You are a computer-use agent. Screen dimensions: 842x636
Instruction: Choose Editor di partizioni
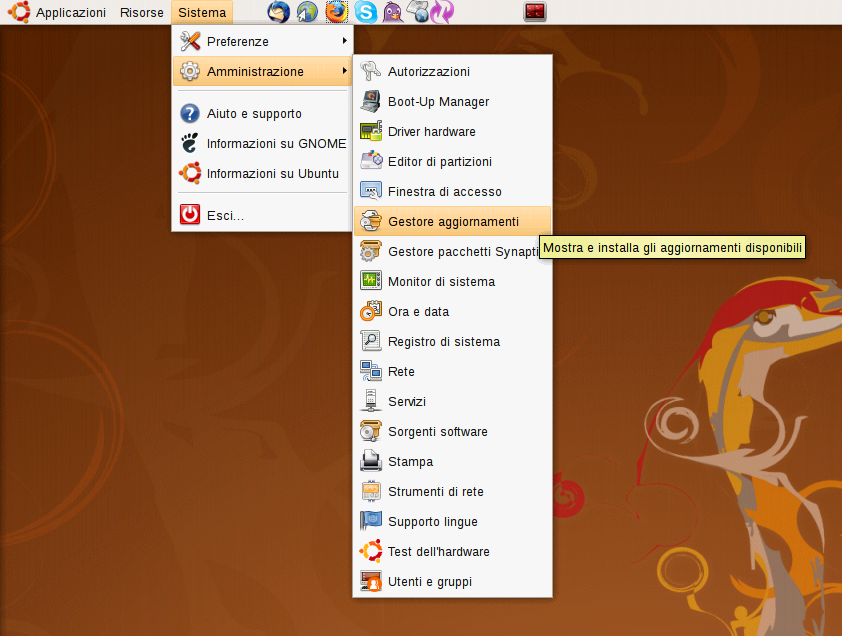tap(439, 161)
